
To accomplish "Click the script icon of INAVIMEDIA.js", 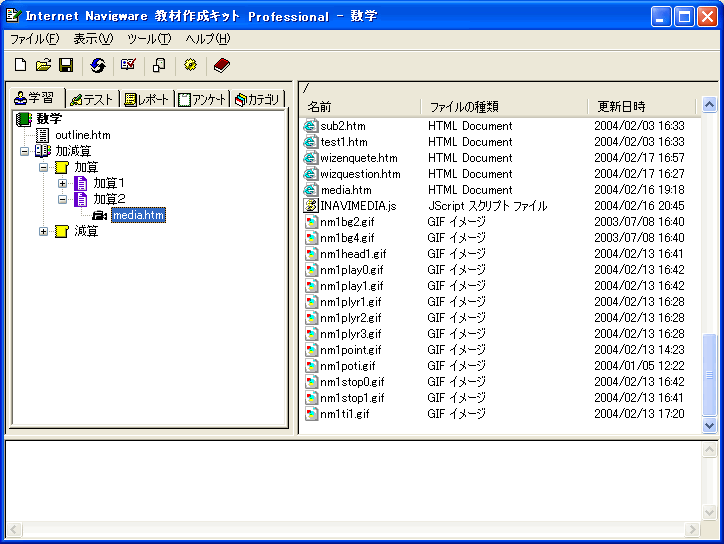I will (x=311, y=206).
